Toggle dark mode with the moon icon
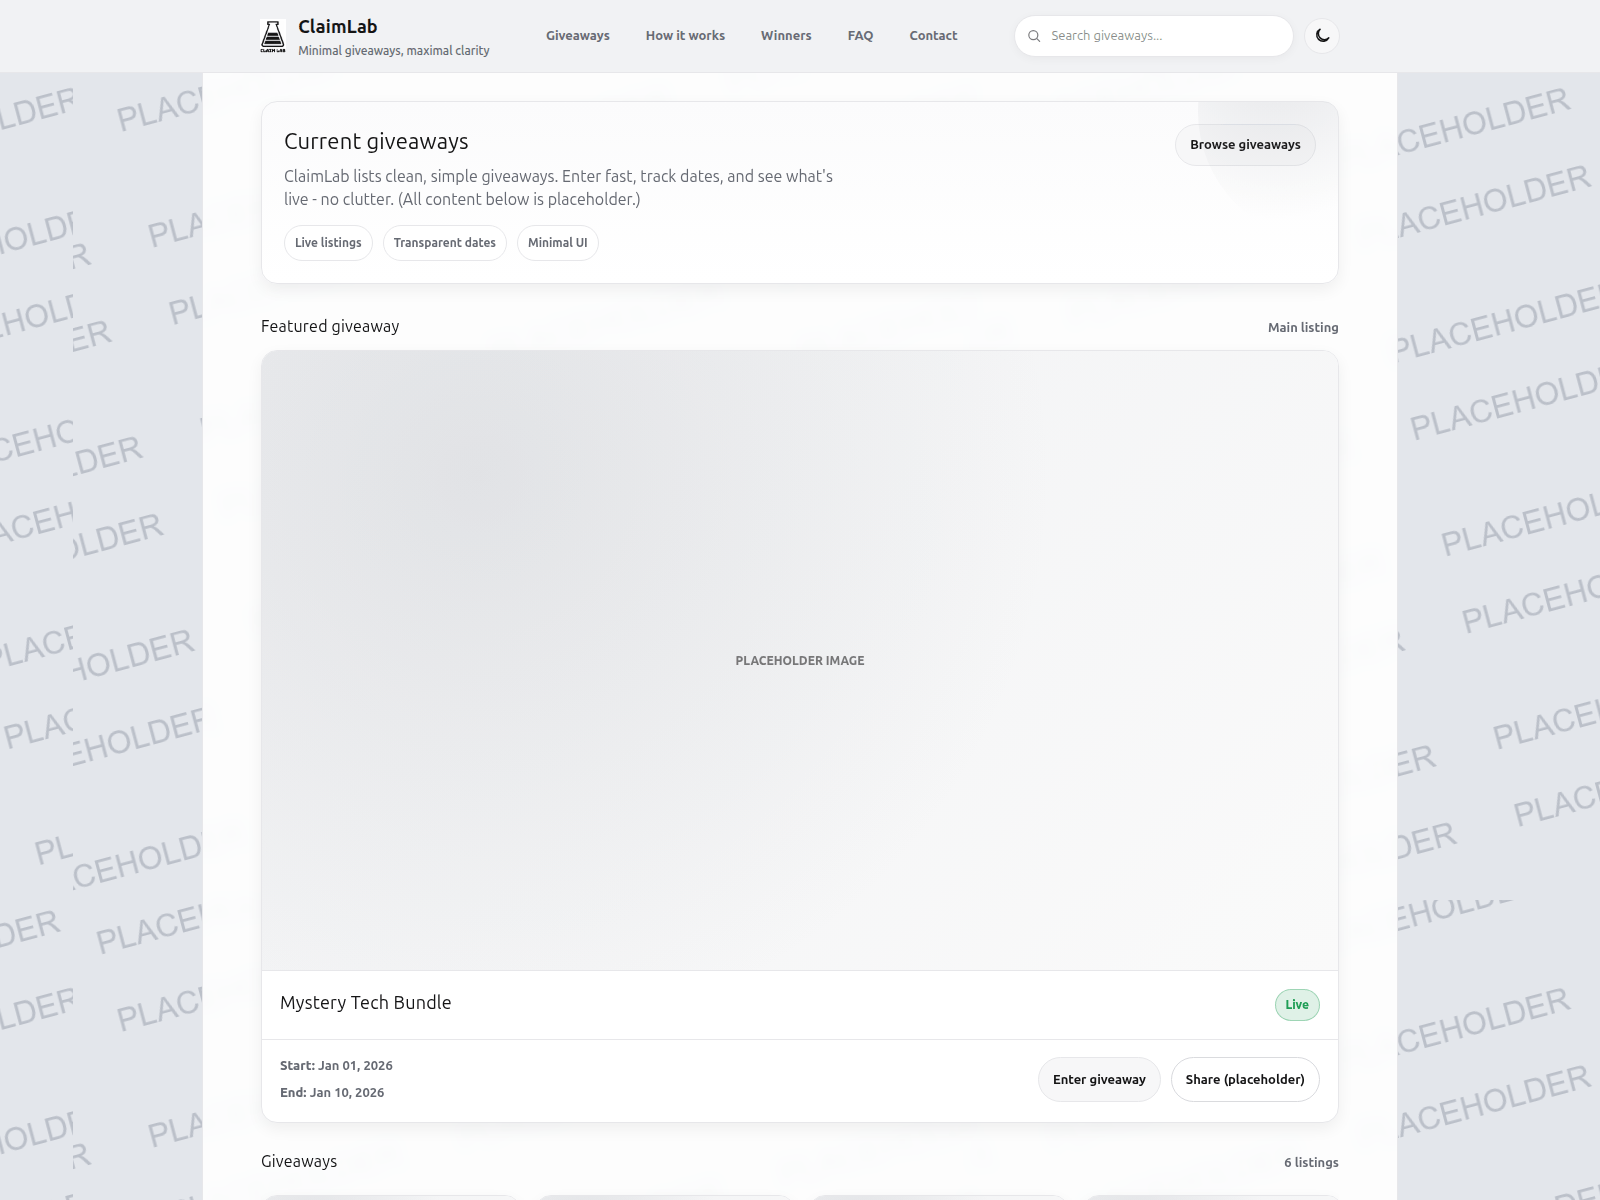1600x1200 pixels. (x=1322, y=36)
